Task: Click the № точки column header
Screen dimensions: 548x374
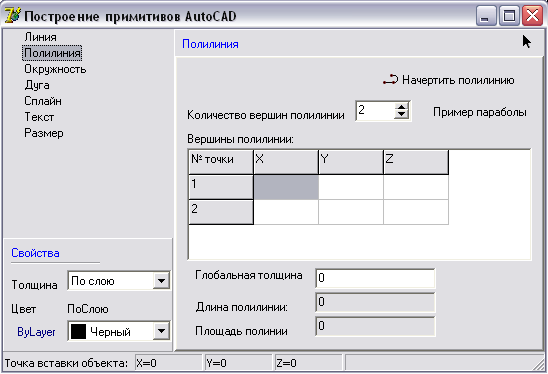Action: click(x=221, y=162)
